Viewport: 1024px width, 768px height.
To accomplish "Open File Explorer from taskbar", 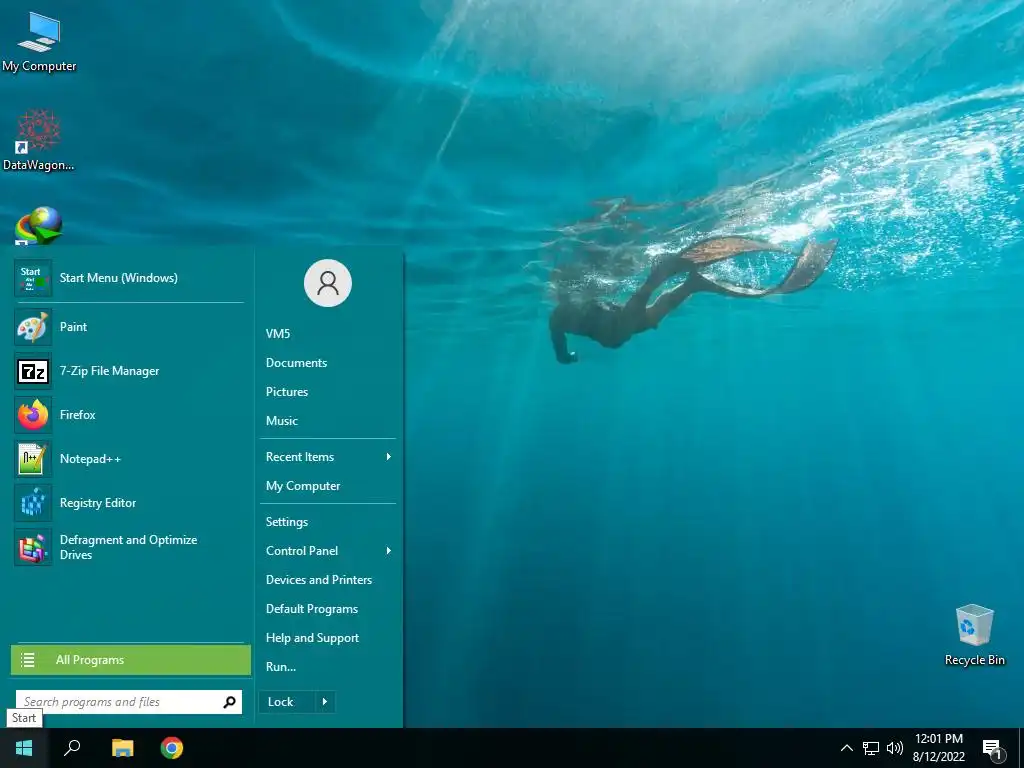I will coord(122,748).
